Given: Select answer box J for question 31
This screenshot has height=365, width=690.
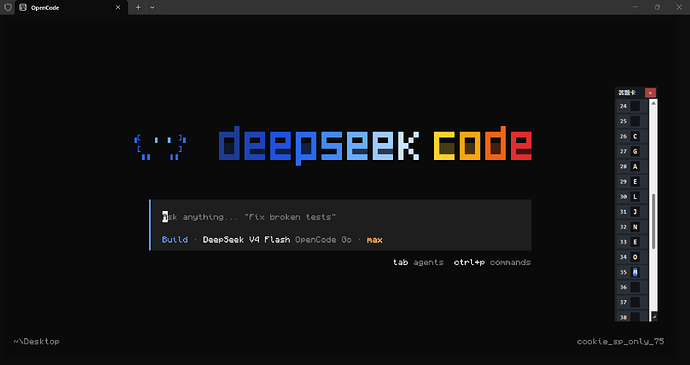Looking at the screenshot, I should [x=635, y=212].
